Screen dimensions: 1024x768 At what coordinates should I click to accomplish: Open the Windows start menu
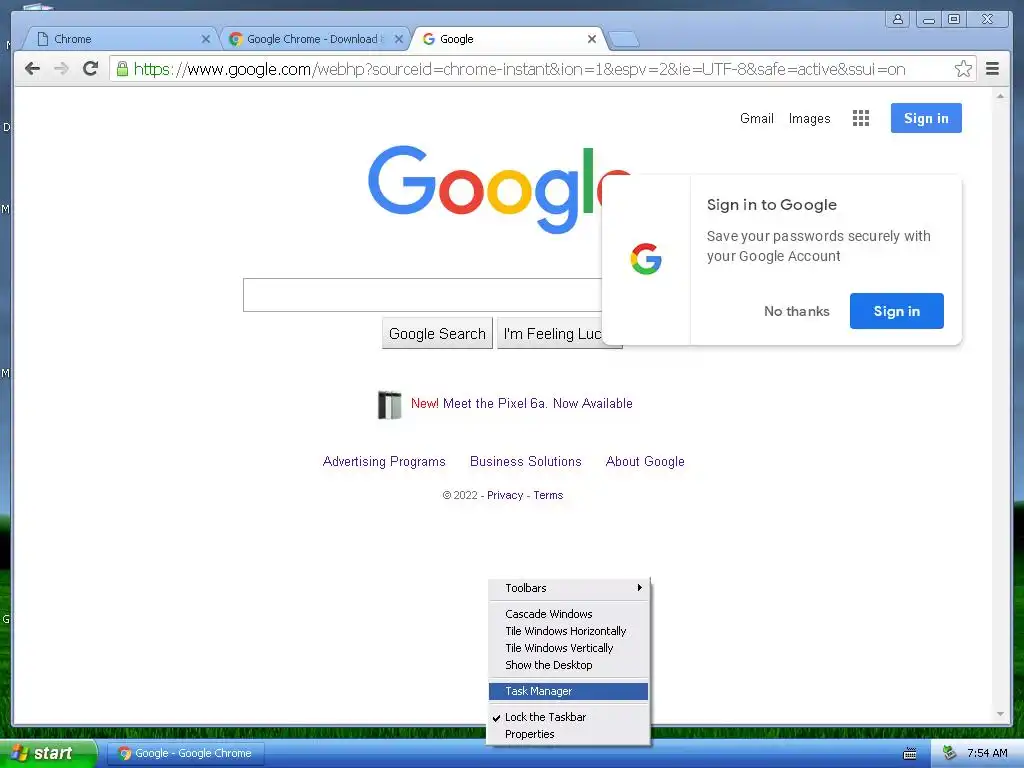click(x=47, y=754)
